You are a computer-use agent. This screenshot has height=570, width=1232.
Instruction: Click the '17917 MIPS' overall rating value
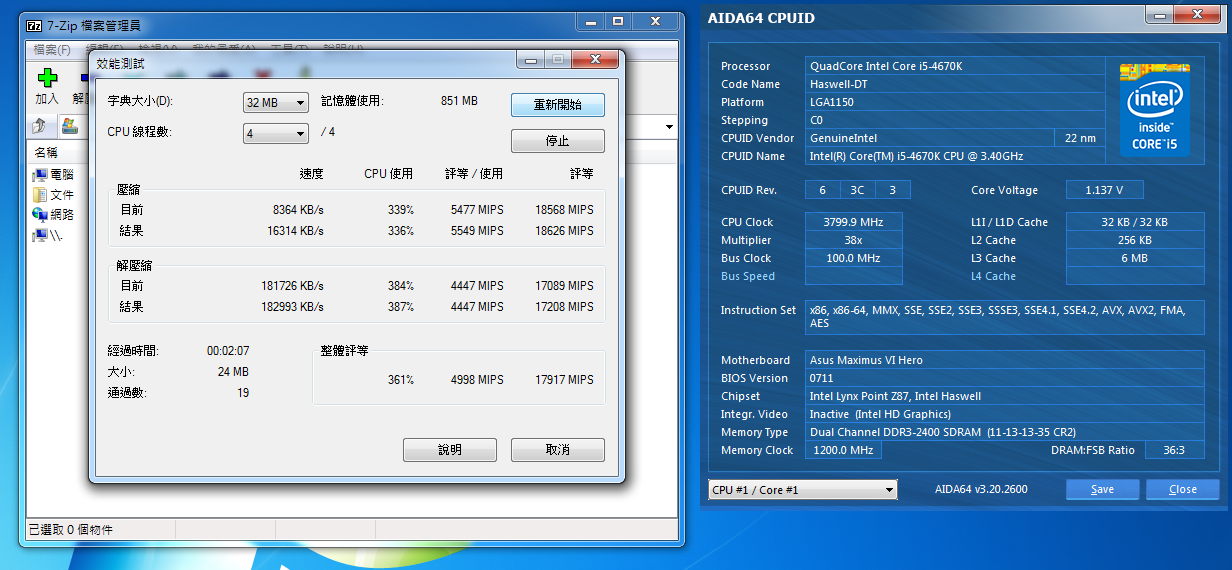[x=564, y=379]
